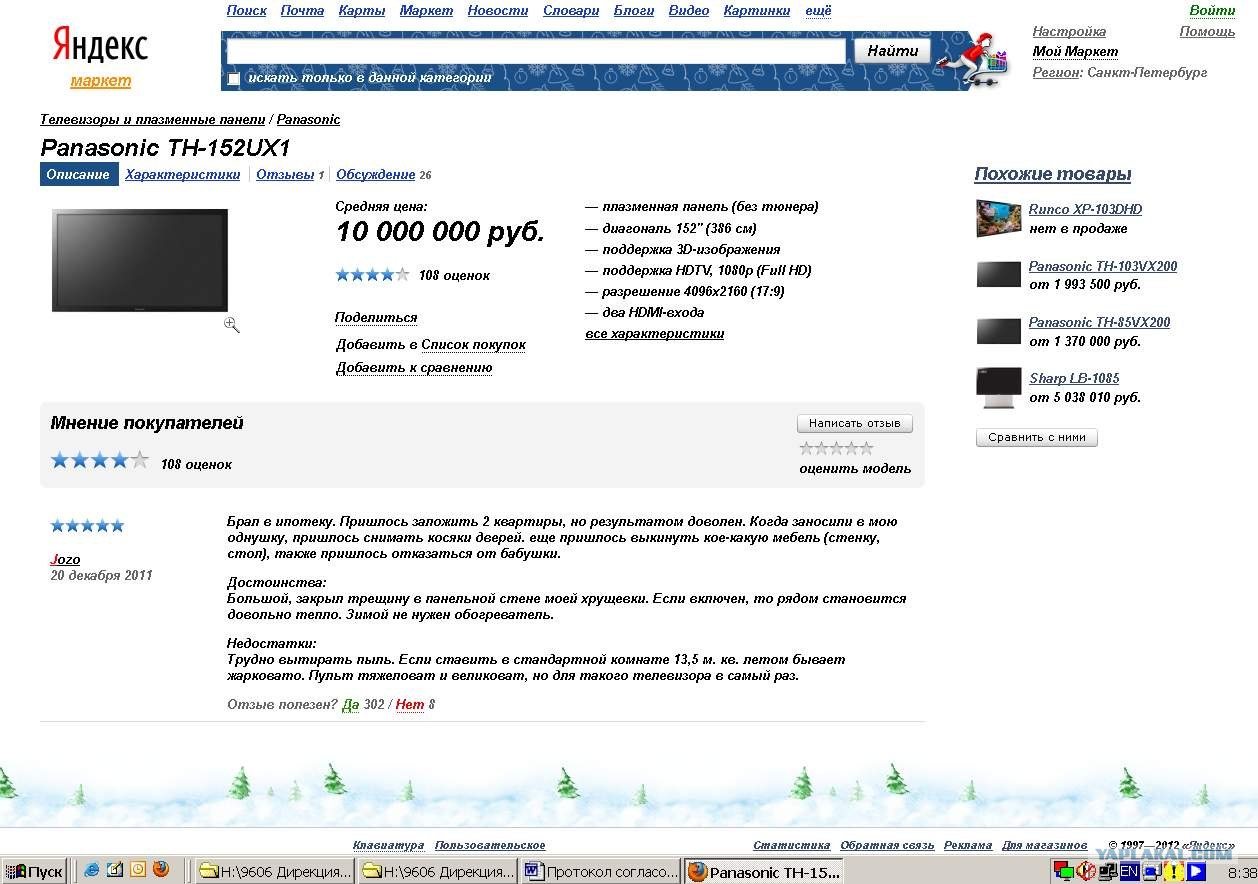Click the Сравнить с ними button

pos(1037,437)
